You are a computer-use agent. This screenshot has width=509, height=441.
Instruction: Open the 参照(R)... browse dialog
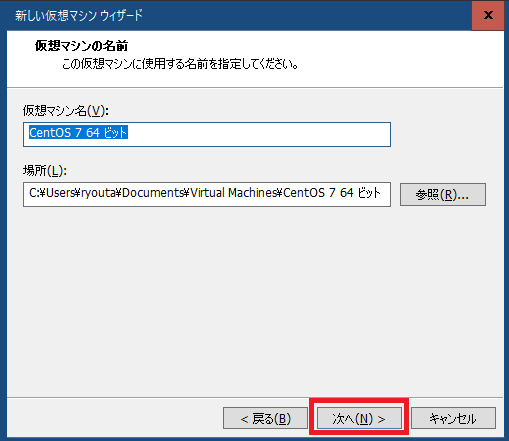click(443, 194)
